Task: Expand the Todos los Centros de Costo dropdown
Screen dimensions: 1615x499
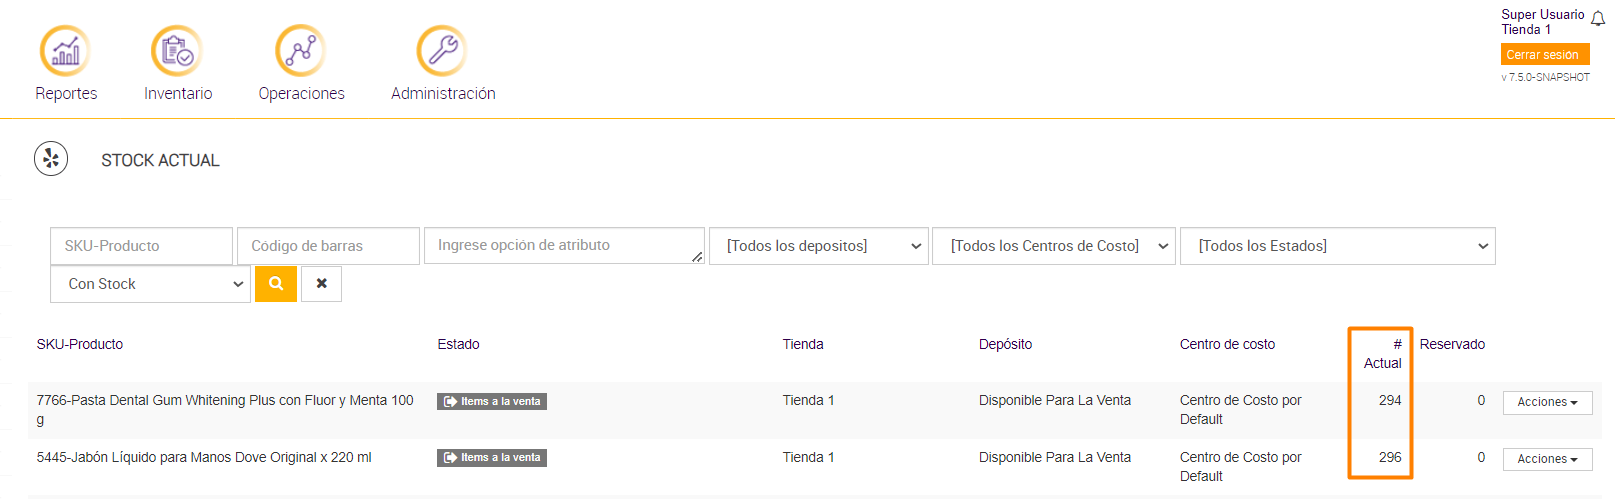Action: coord(1054,246)
